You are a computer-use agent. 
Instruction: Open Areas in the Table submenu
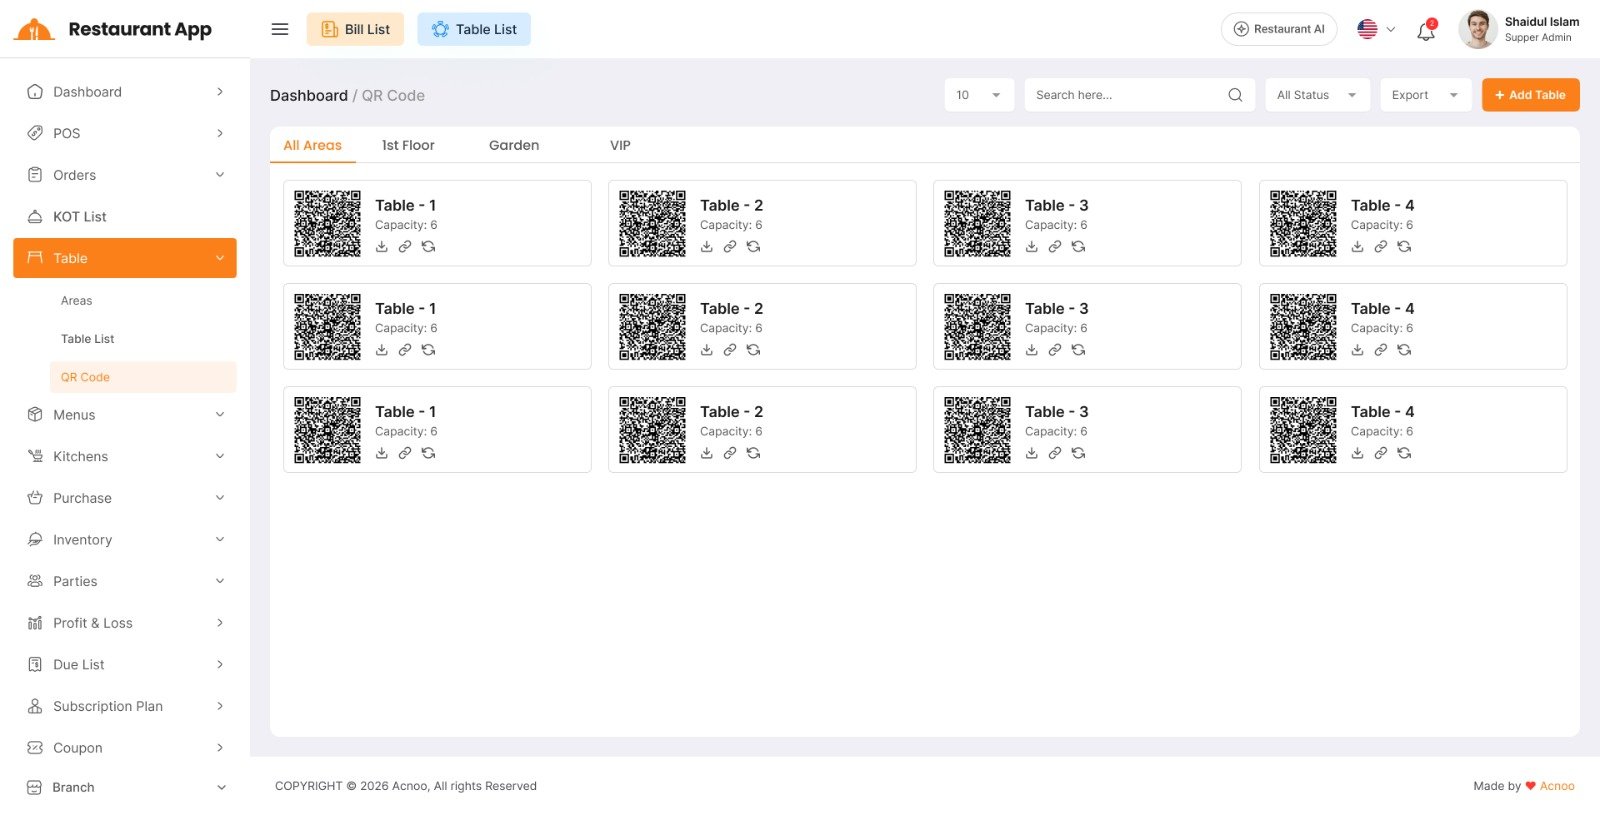(76, 301)
